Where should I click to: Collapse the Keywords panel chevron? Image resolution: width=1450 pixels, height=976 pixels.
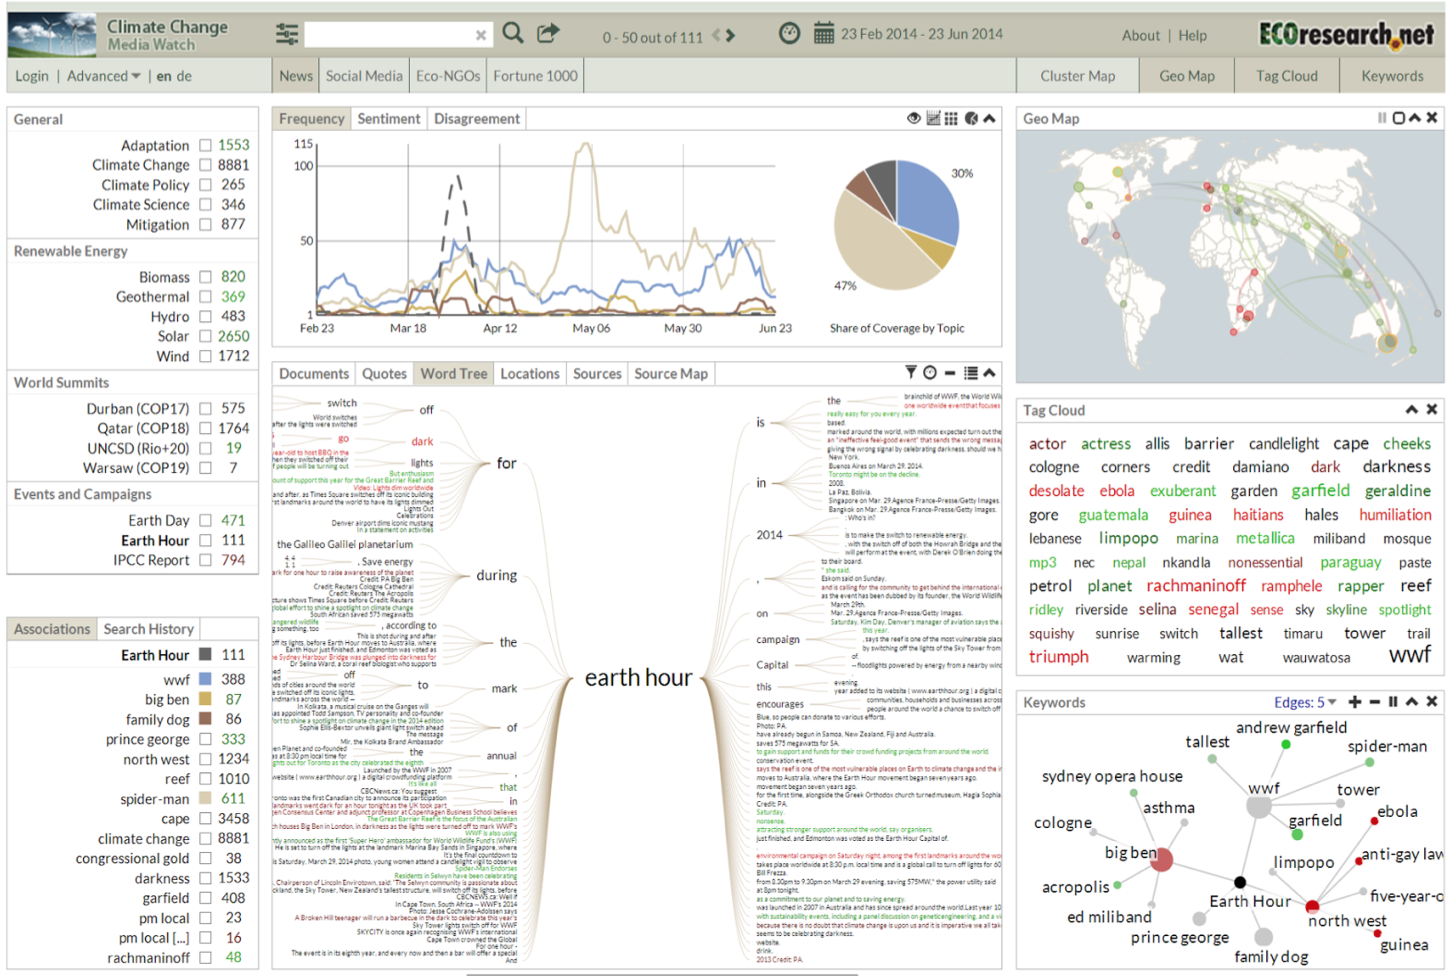[x=1412, y=702]
